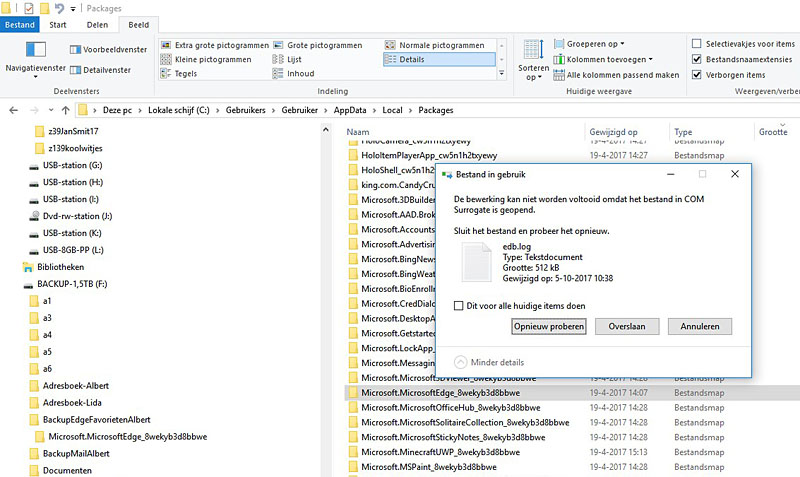Viewport: 800px width, 477px height.
Task: Go back with the back arrow
Action: 14,110
